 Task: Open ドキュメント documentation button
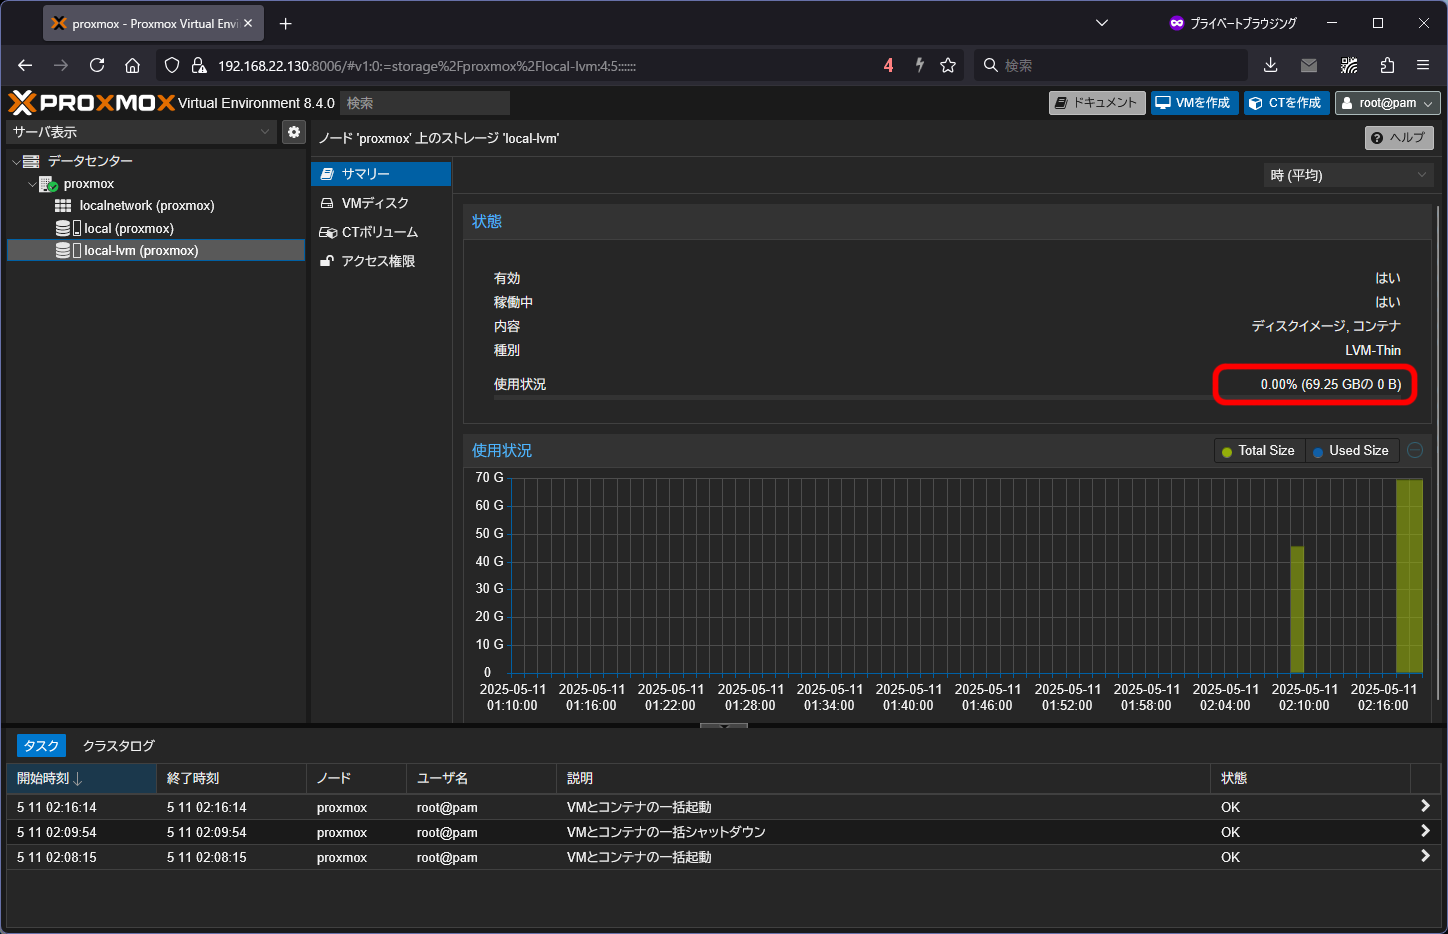point(1097,103)
